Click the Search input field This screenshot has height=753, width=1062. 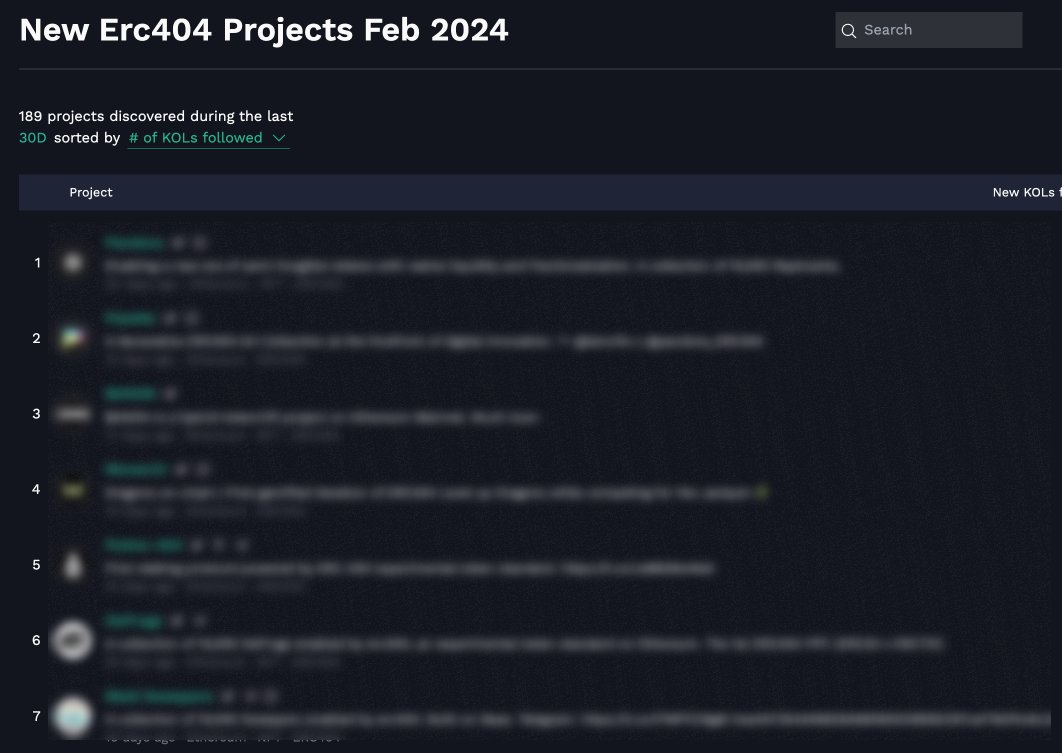928,30
